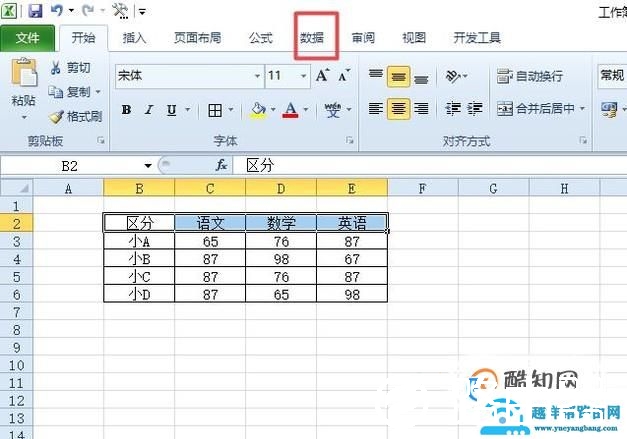Increase indent in alignment group

pyautogui.click(x=475, y=108)
